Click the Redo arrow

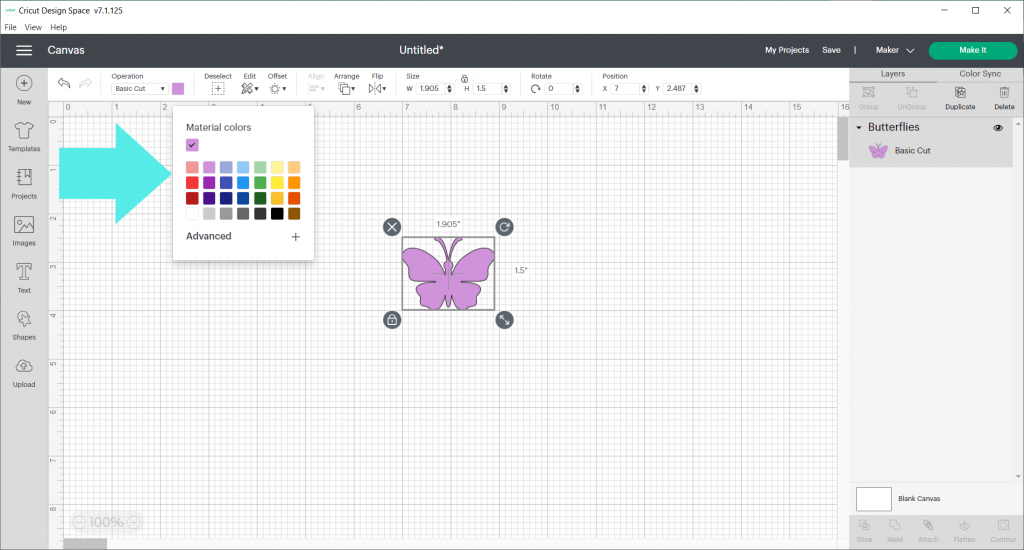pyautogui.click(x=86, y=83)
